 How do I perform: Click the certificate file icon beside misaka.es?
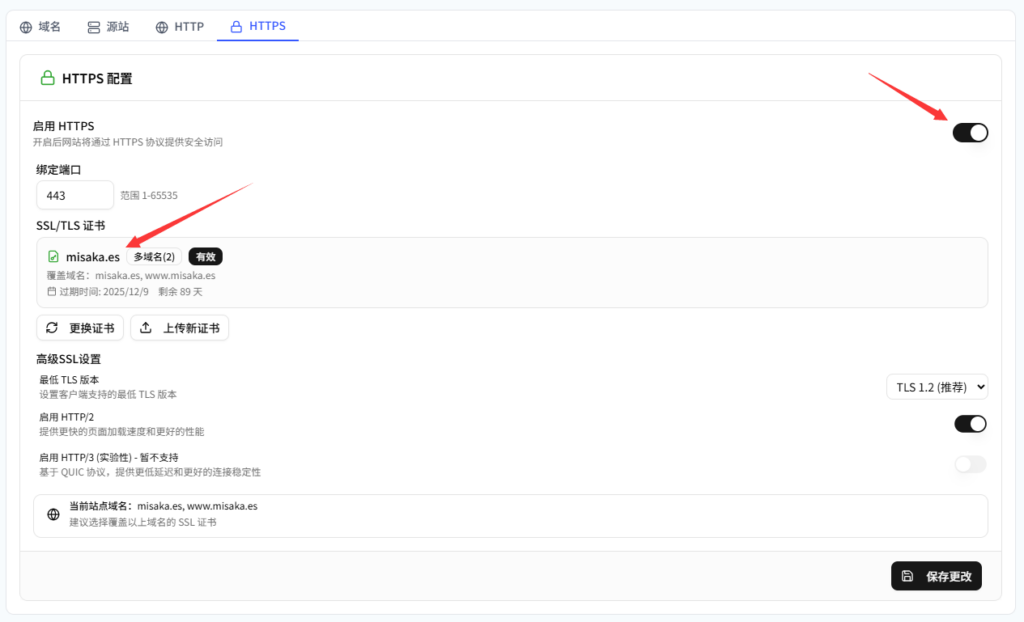[53, 257]
